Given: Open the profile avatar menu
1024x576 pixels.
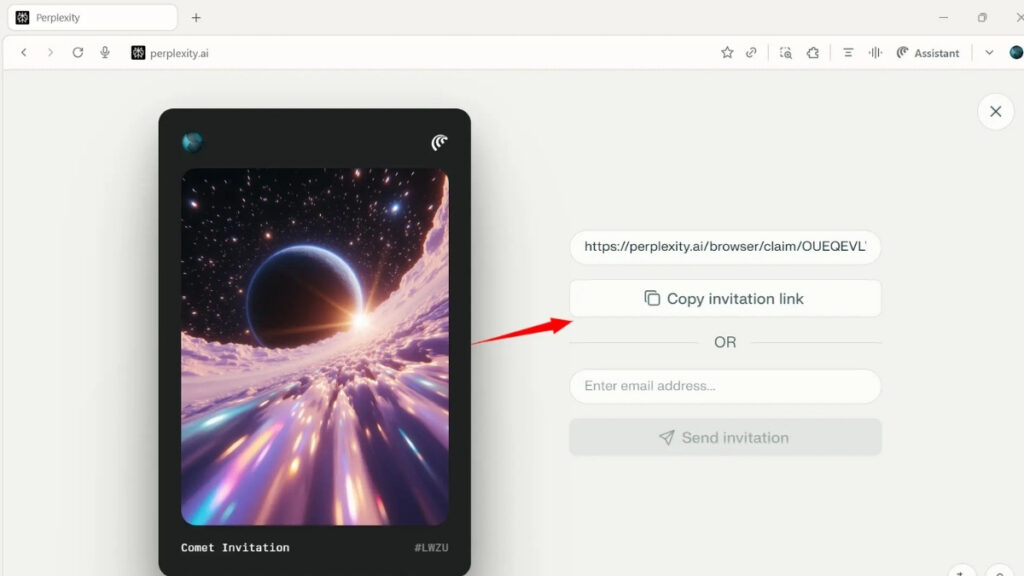Looking at the screenshot, I should (1015, 53).
